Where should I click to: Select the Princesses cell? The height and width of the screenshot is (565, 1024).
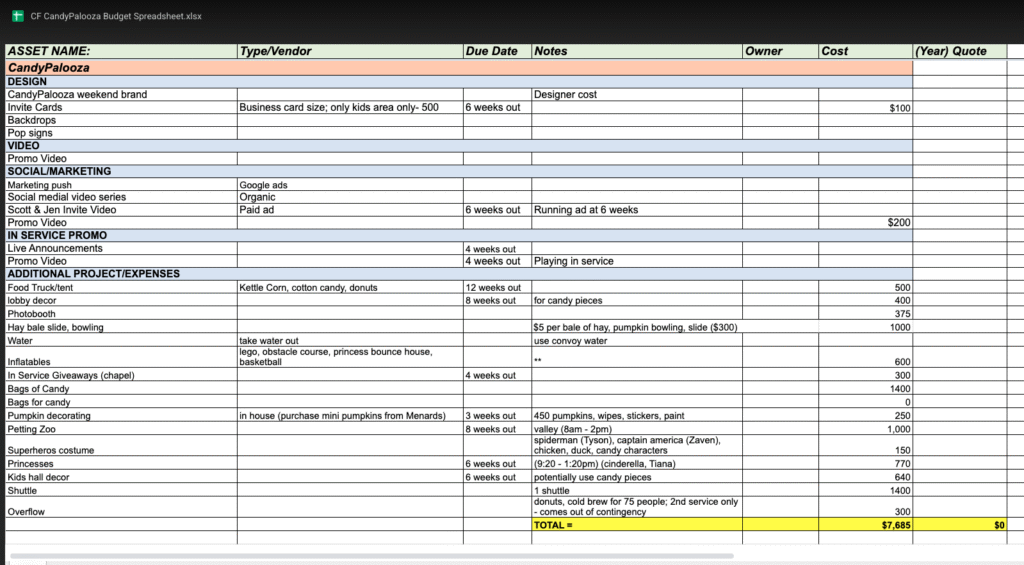click(121, 464)
